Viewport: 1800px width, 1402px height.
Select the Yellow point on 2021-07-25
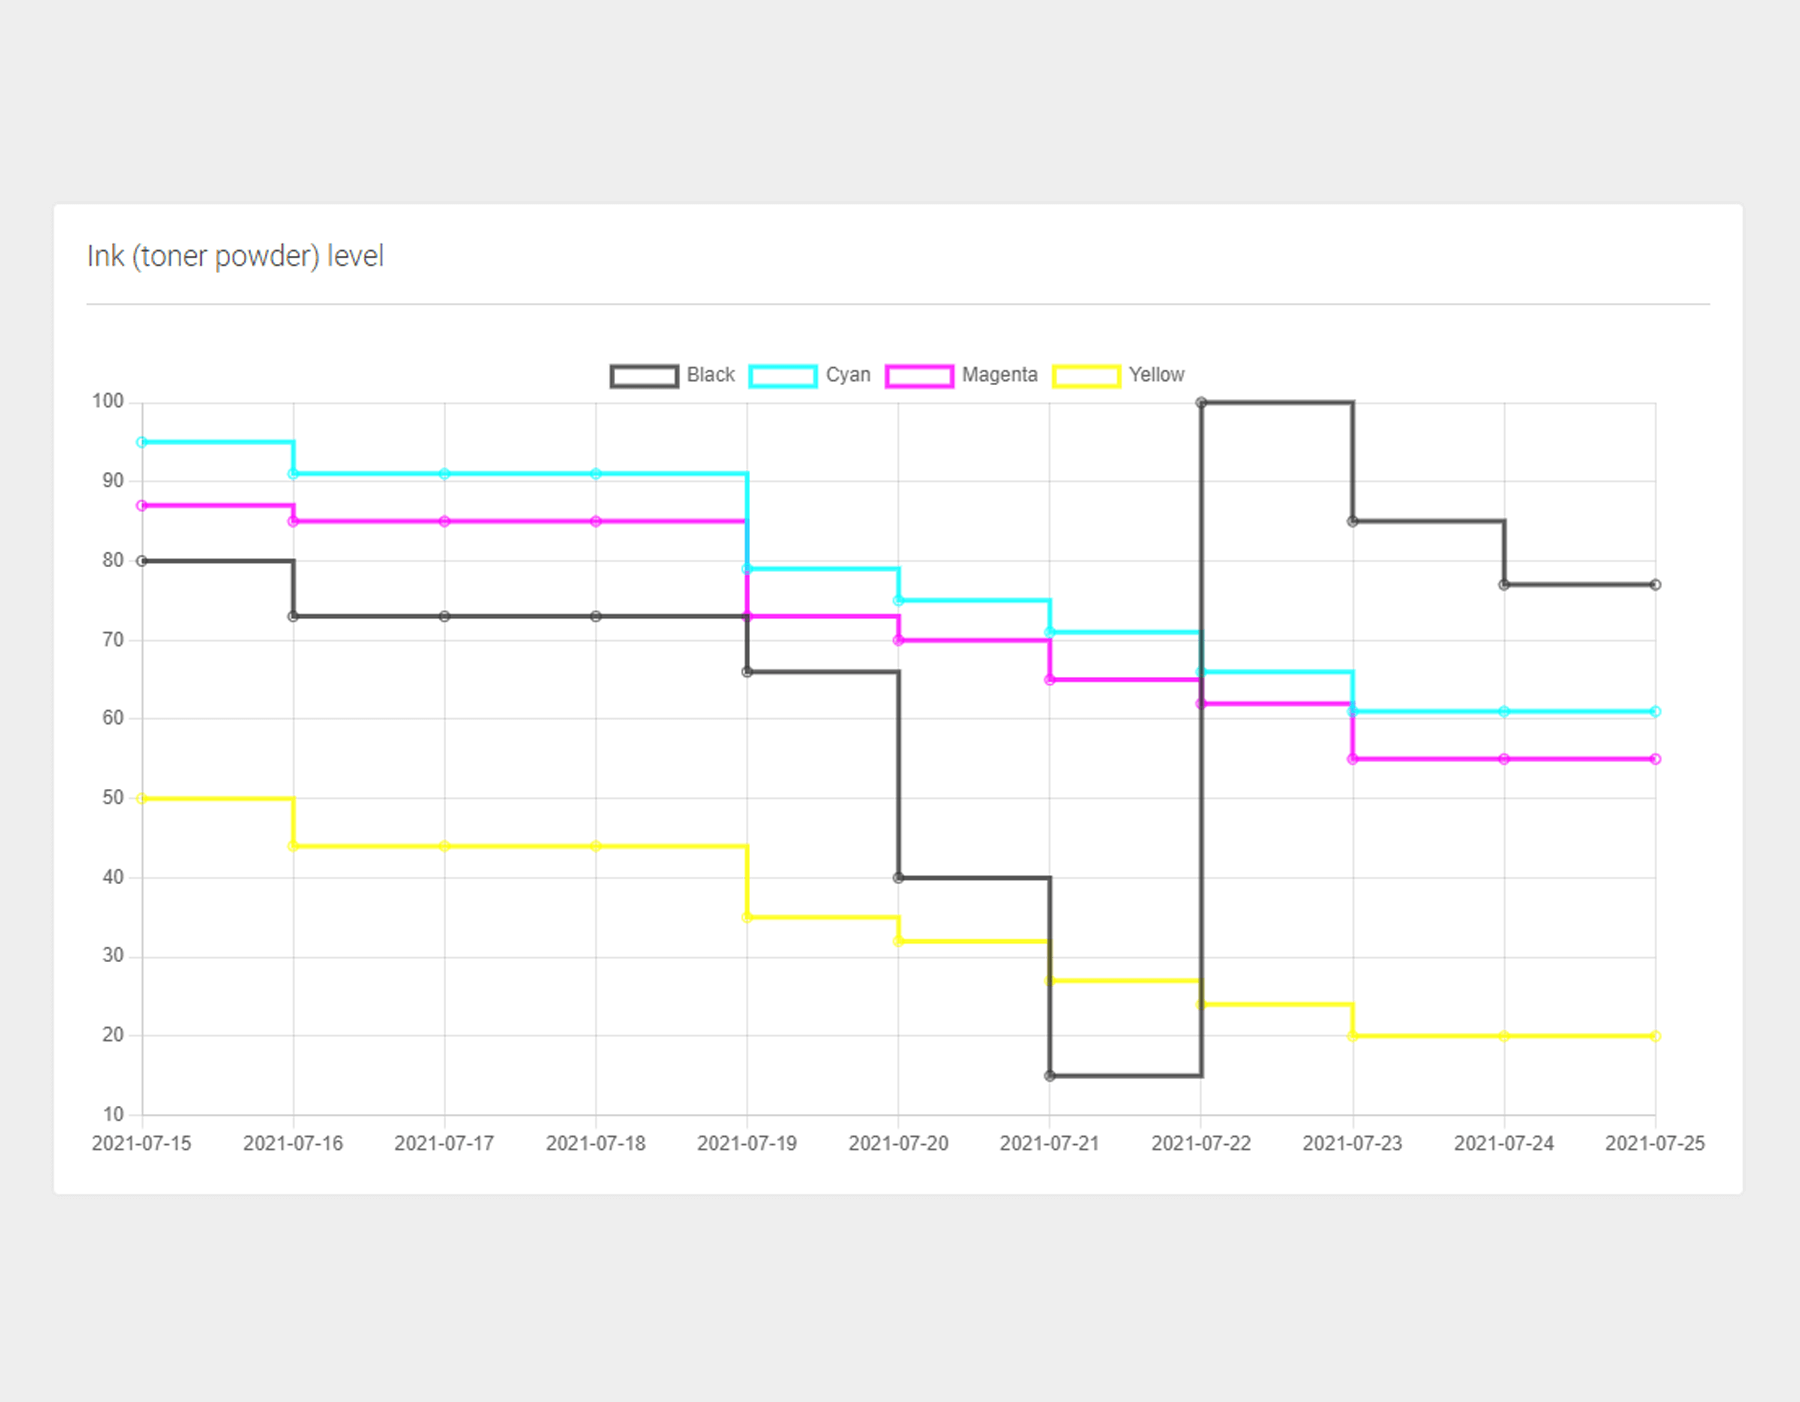tap(1655, 1036)
